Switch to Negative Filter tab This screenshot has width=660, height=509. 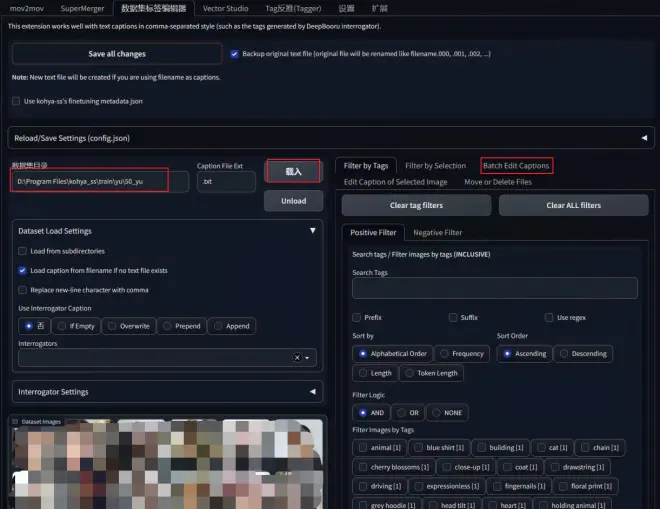point(437,232)
